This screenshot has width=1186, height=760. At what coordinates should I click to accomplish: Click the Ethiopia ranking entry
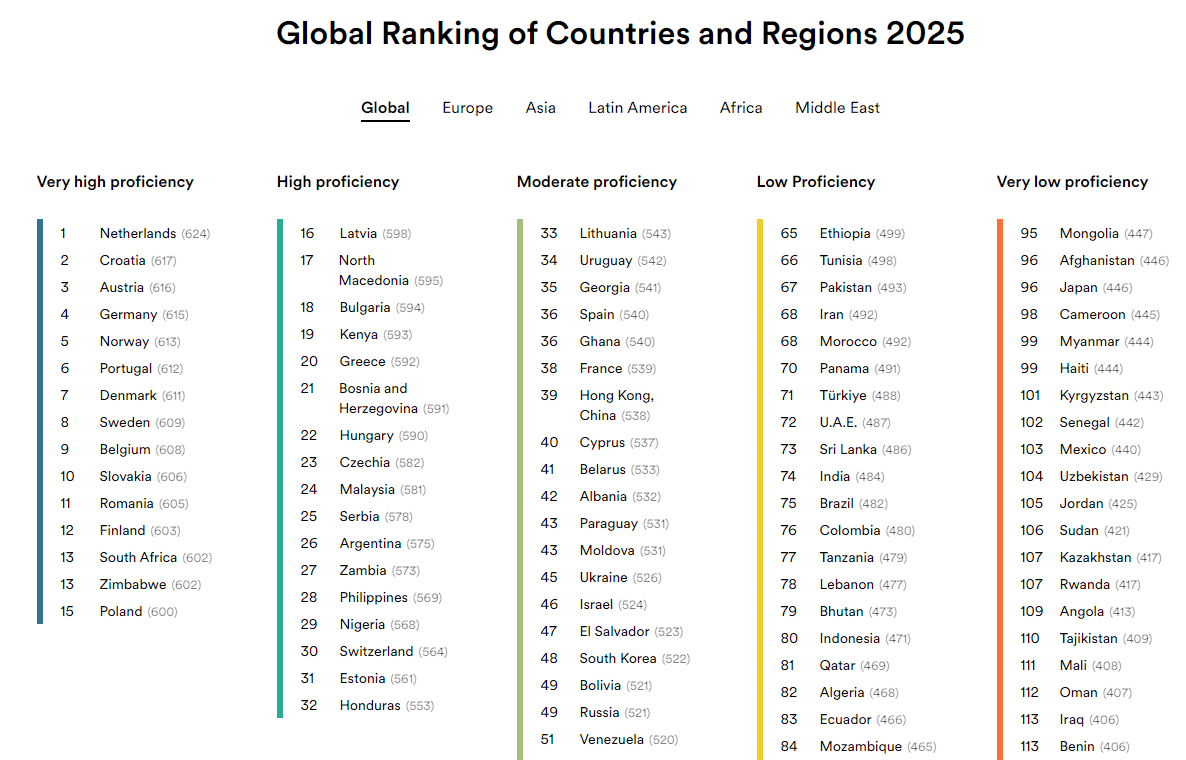[x=845, y=234]
